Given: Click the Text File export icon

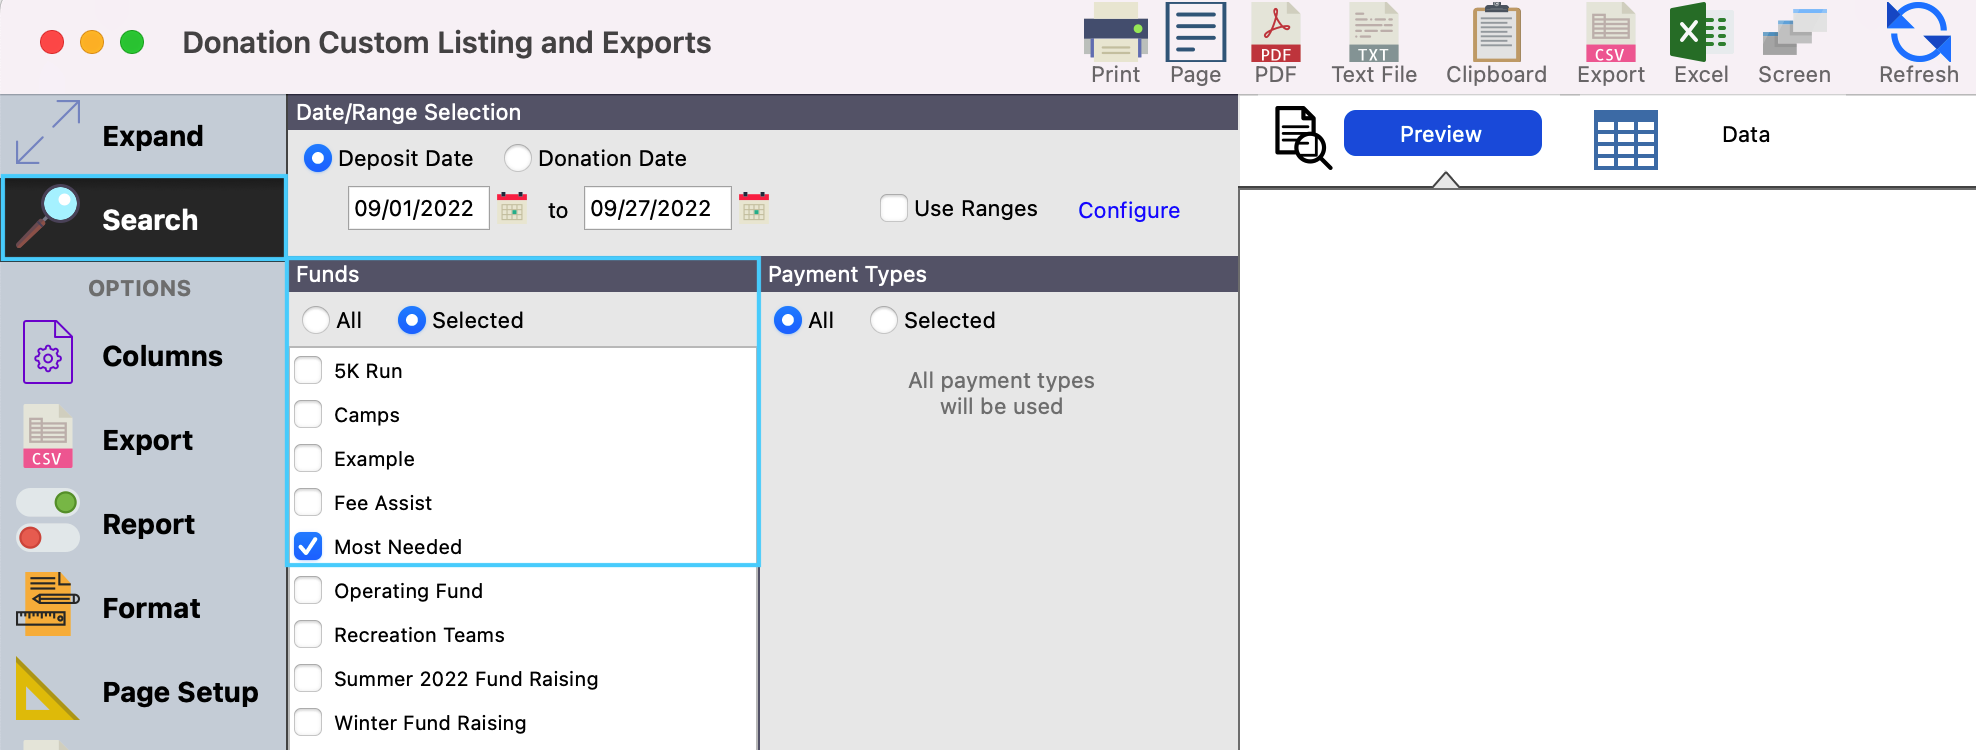Looking at the screenshot, I should pyautogui.click(x=1373, y=44).
